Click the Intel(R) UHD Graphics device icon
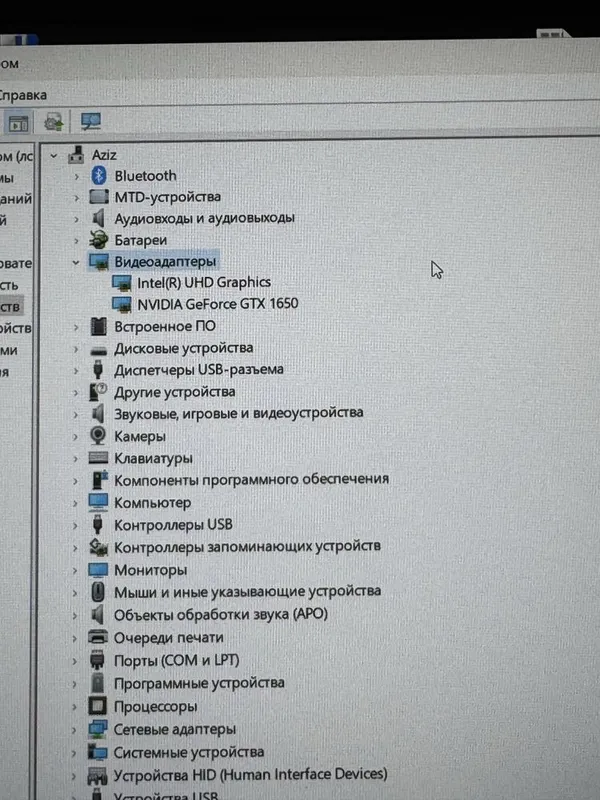Viewport: 600px width, 800px height. (x=121, y=283)
